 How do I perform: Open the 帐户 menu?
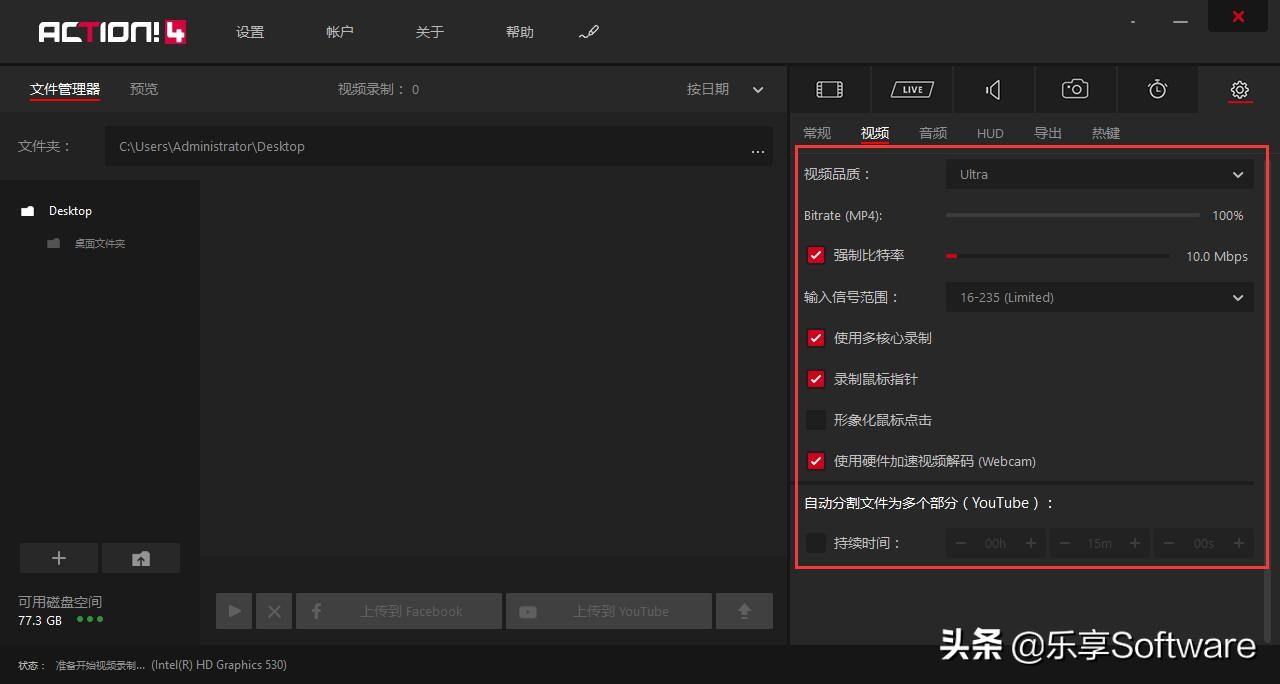pyautogui.click(x=340, y=32)
